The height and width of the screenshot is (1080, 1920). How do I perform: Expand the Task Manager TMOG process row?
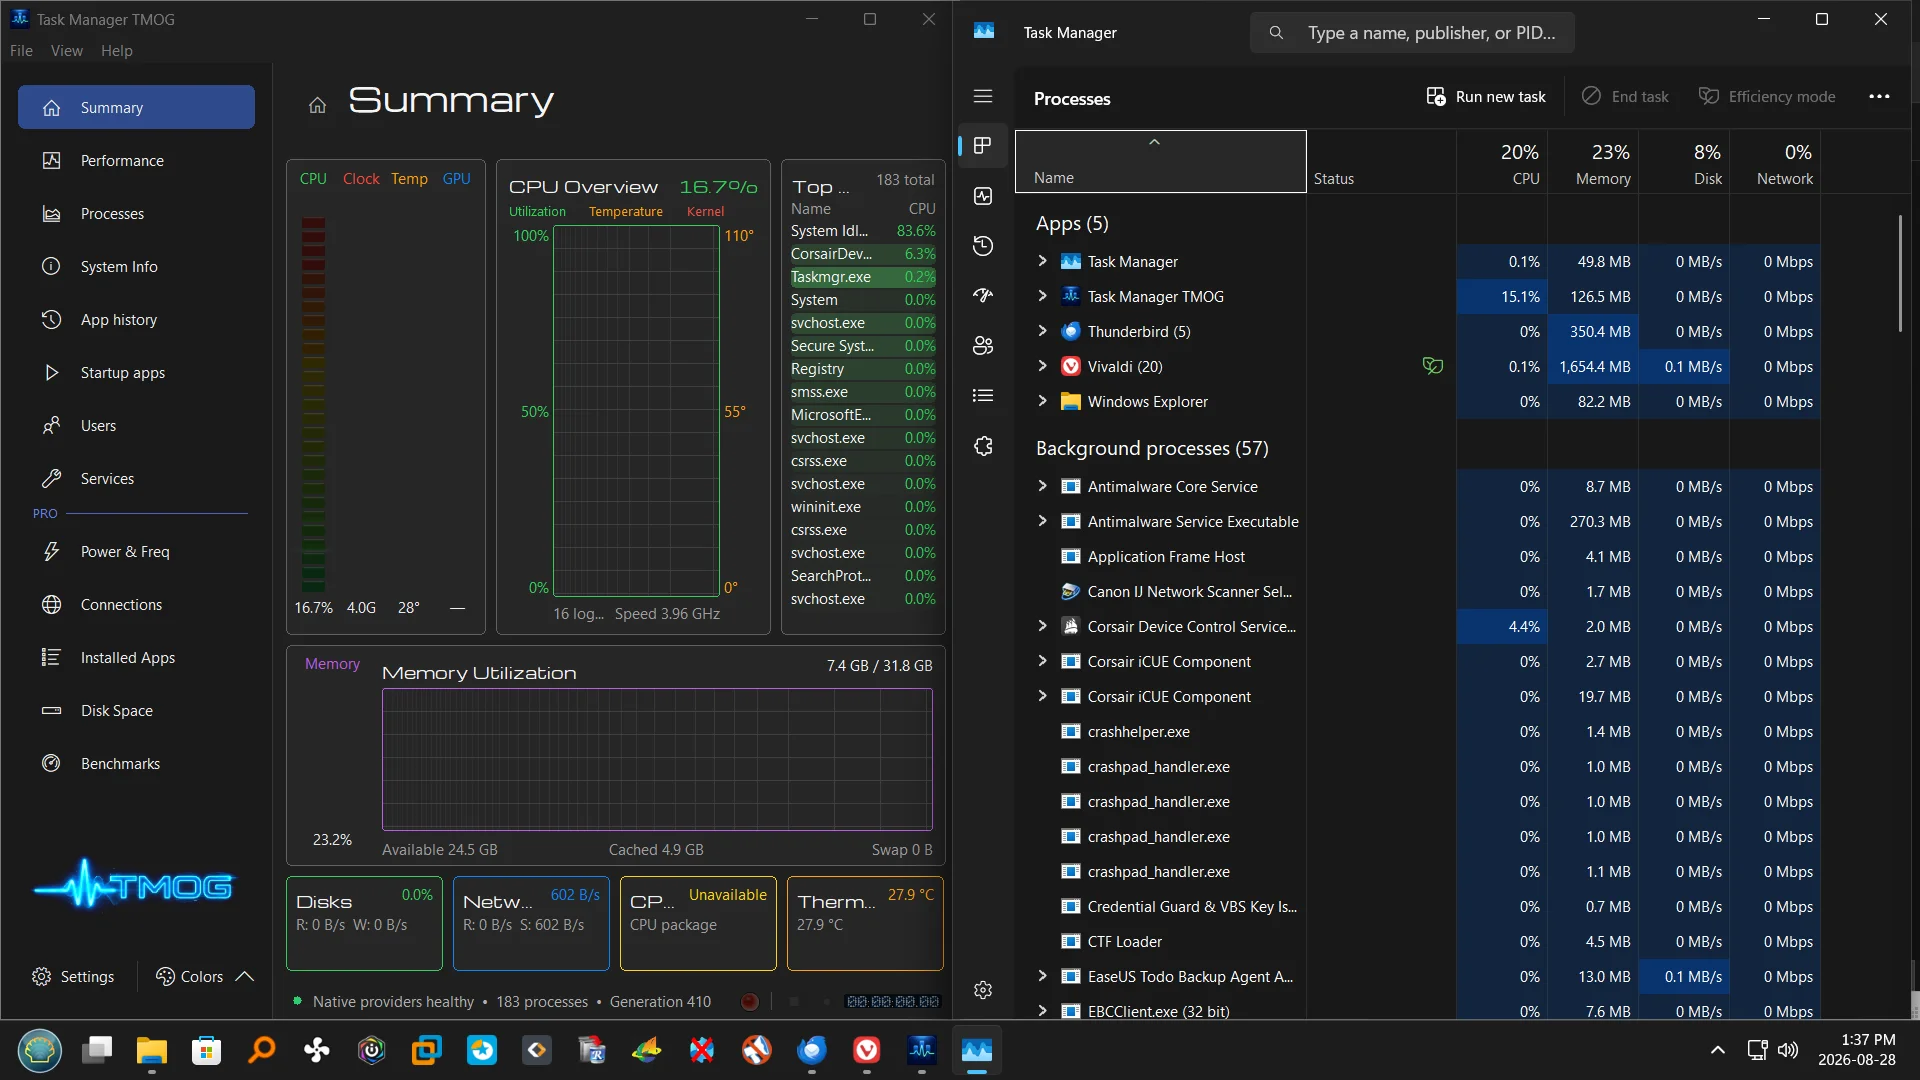tap(1042, 296)
